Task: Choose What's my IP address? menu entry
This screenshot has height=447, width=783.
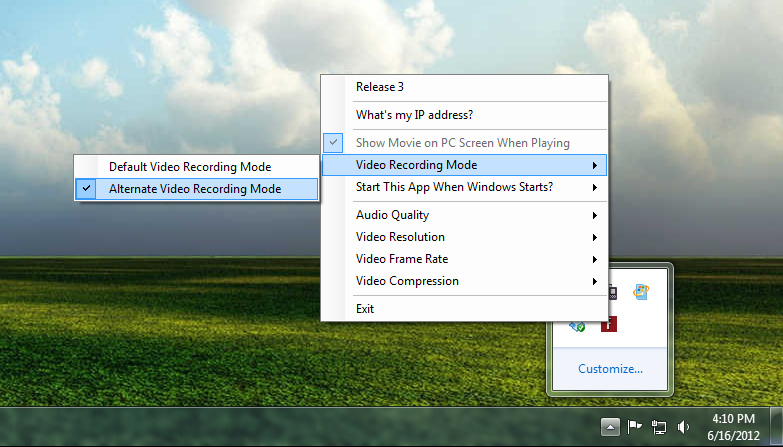Action: click(x=414, y=115)
